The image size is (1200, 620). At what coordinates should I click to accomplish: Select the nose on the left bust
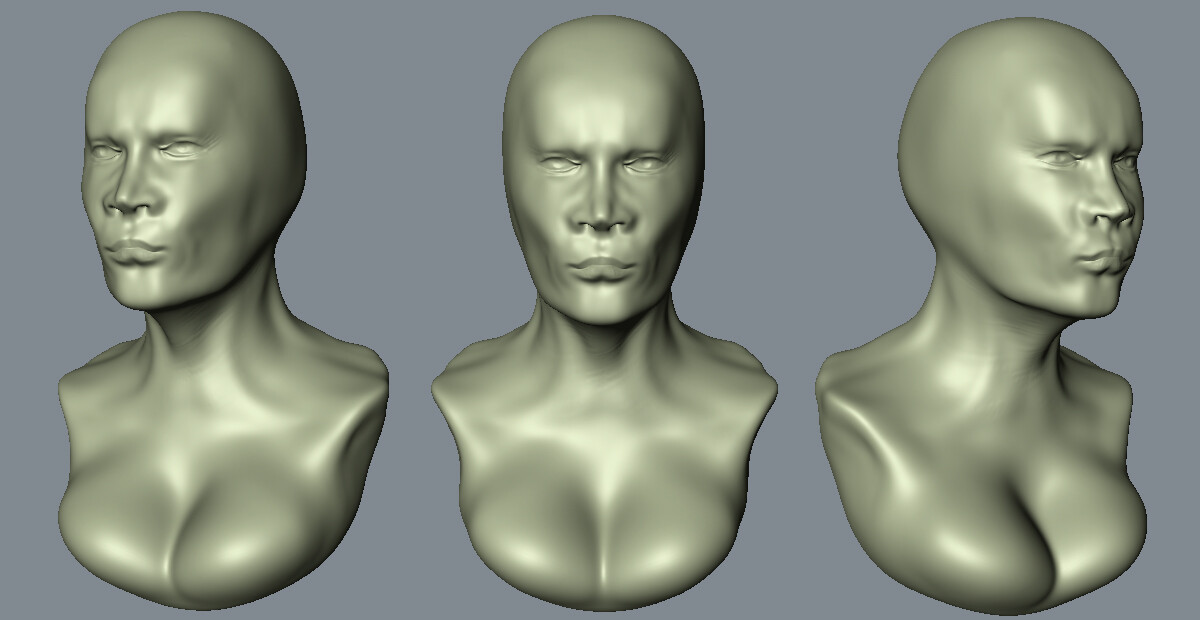130,195
